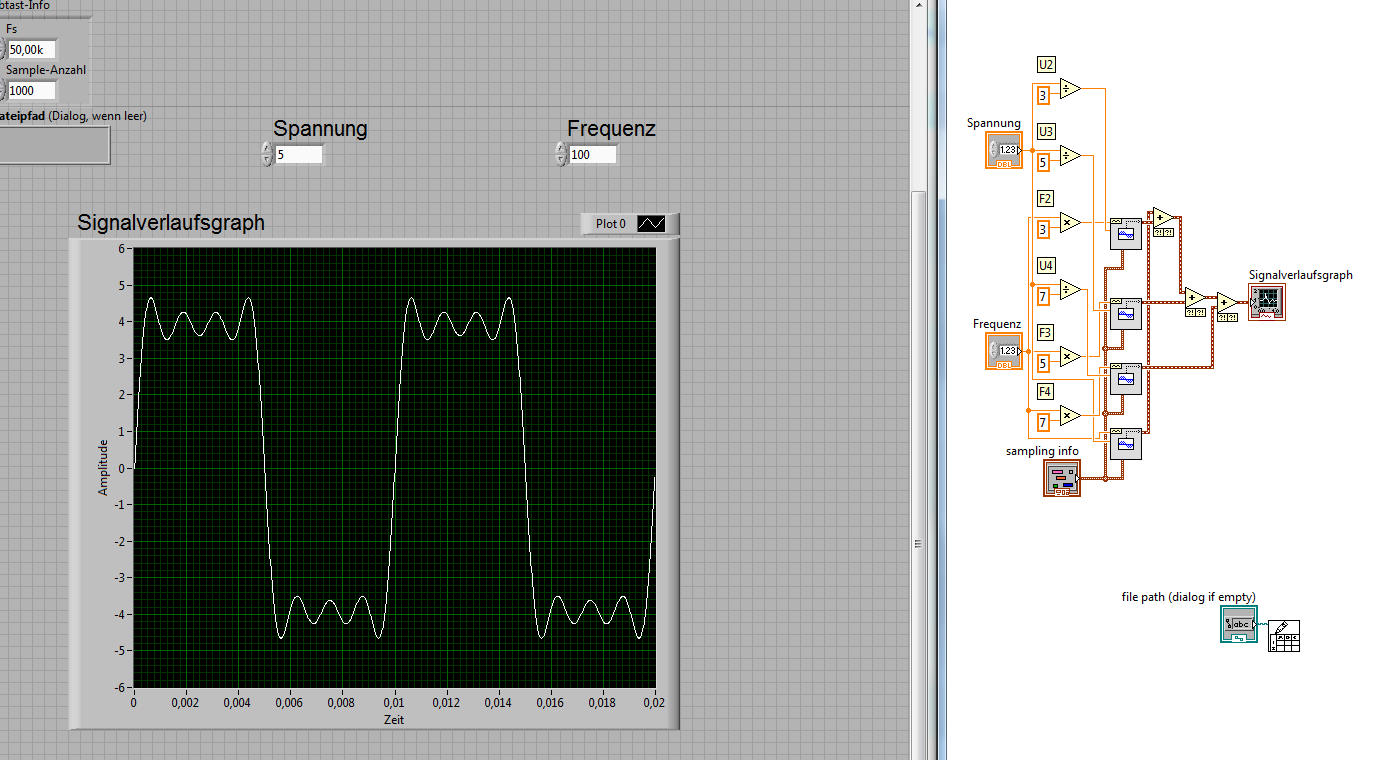
Task: Click the constant 5 wired to F3 multiply
Action: 1043,363
